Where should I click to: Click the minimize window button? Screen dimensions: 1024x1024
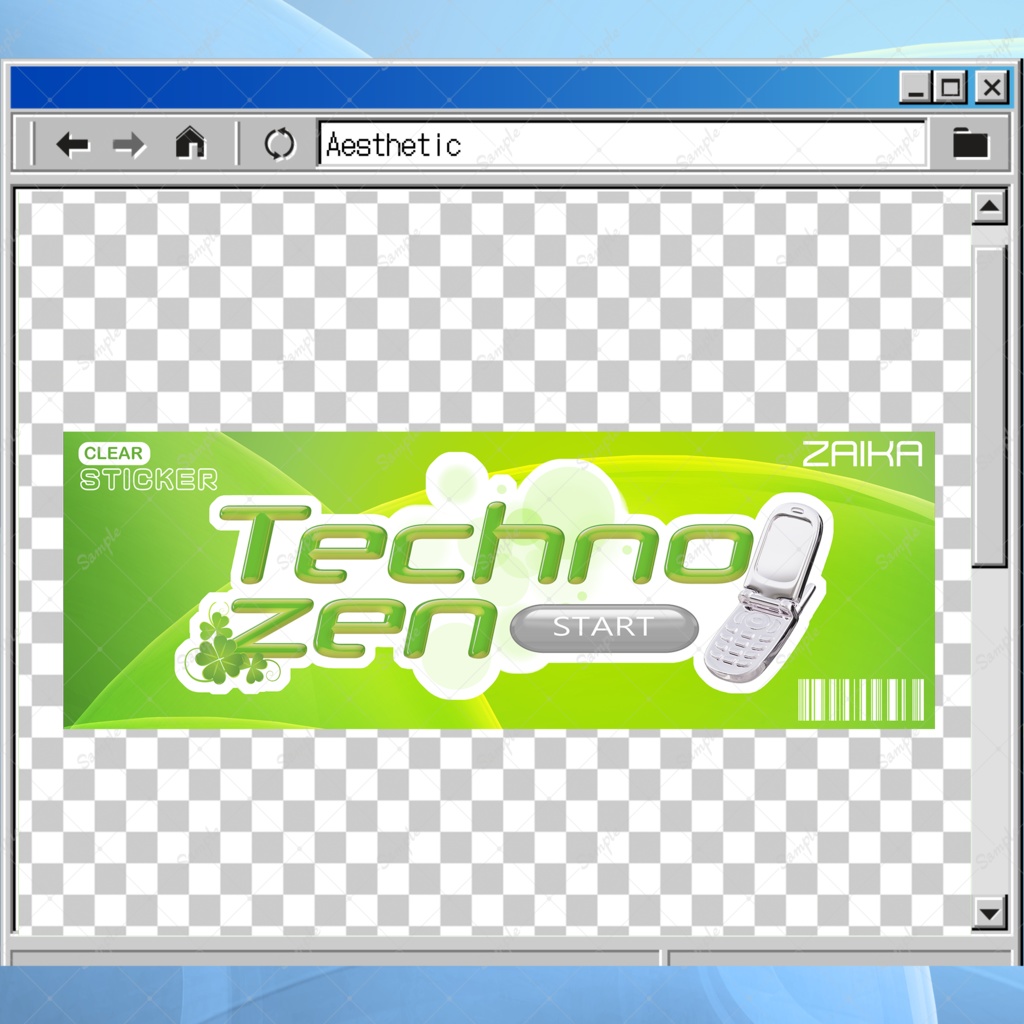pos(916,87)
